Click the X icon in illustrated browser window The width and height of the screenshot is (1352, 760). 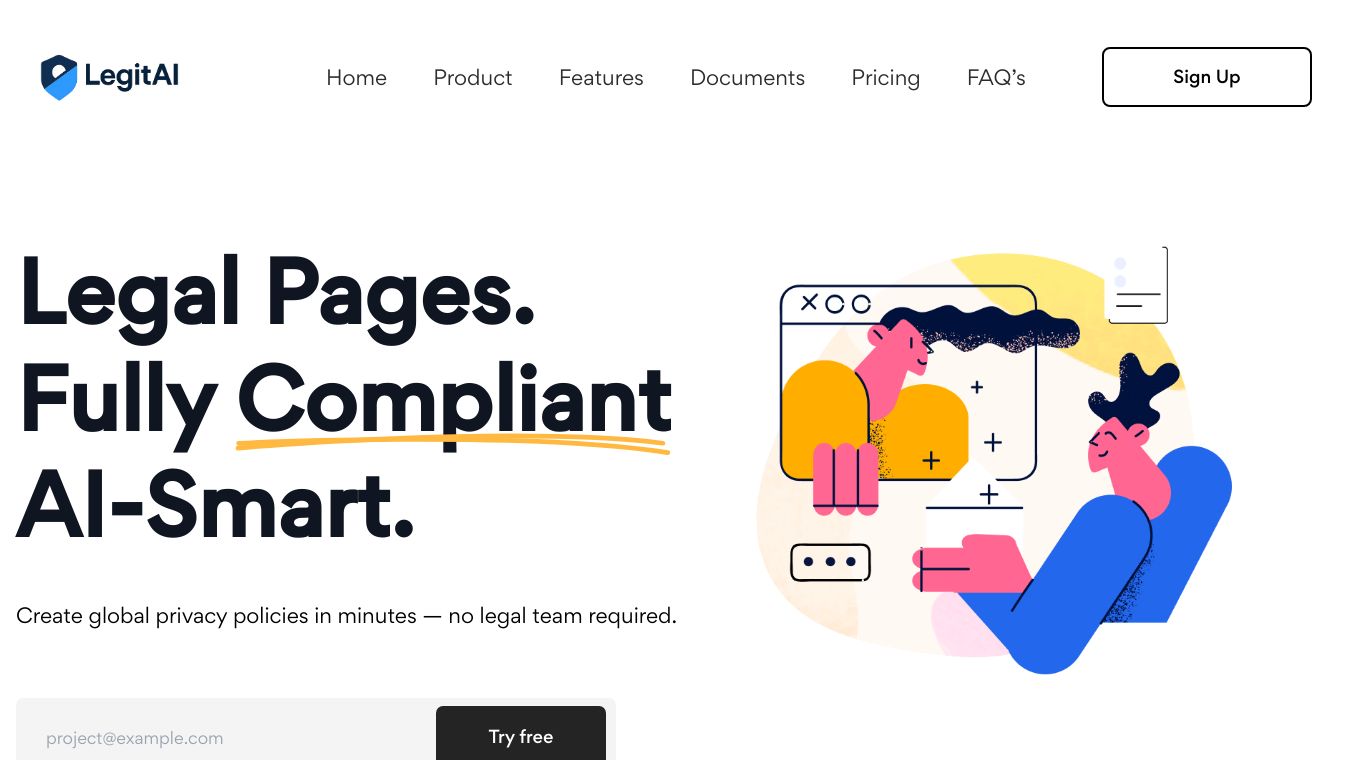tap(809, 302)
